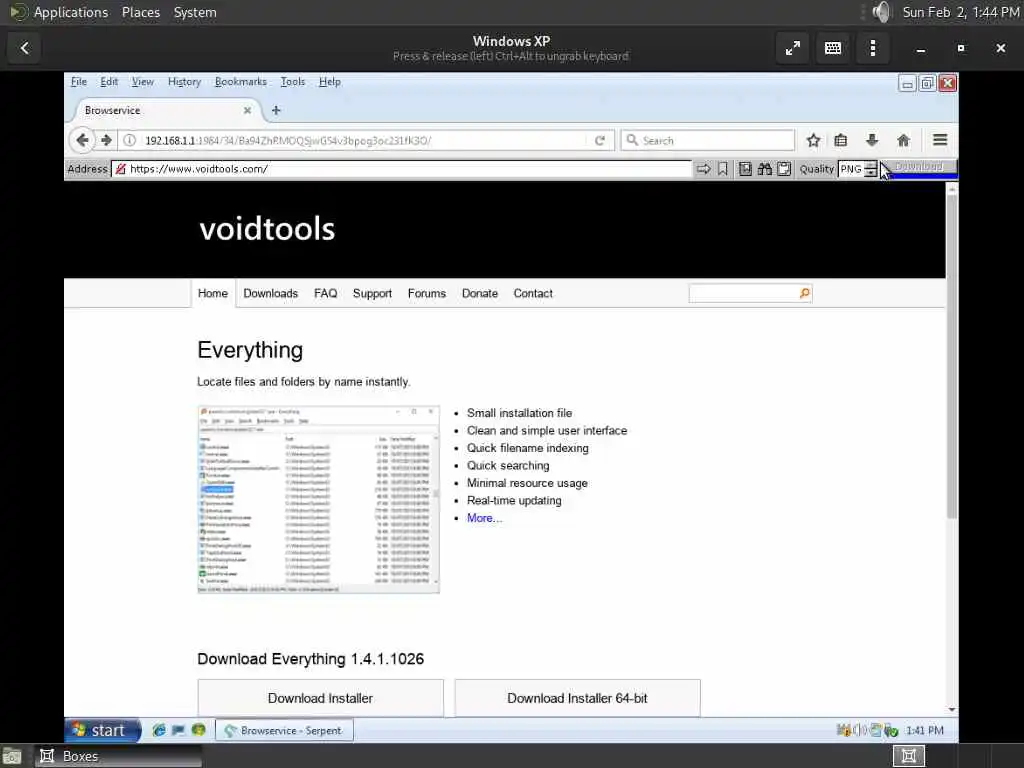Click the Browservice bookmark ribbon icon
The image size is (1024, 768).
pos(723,169)
